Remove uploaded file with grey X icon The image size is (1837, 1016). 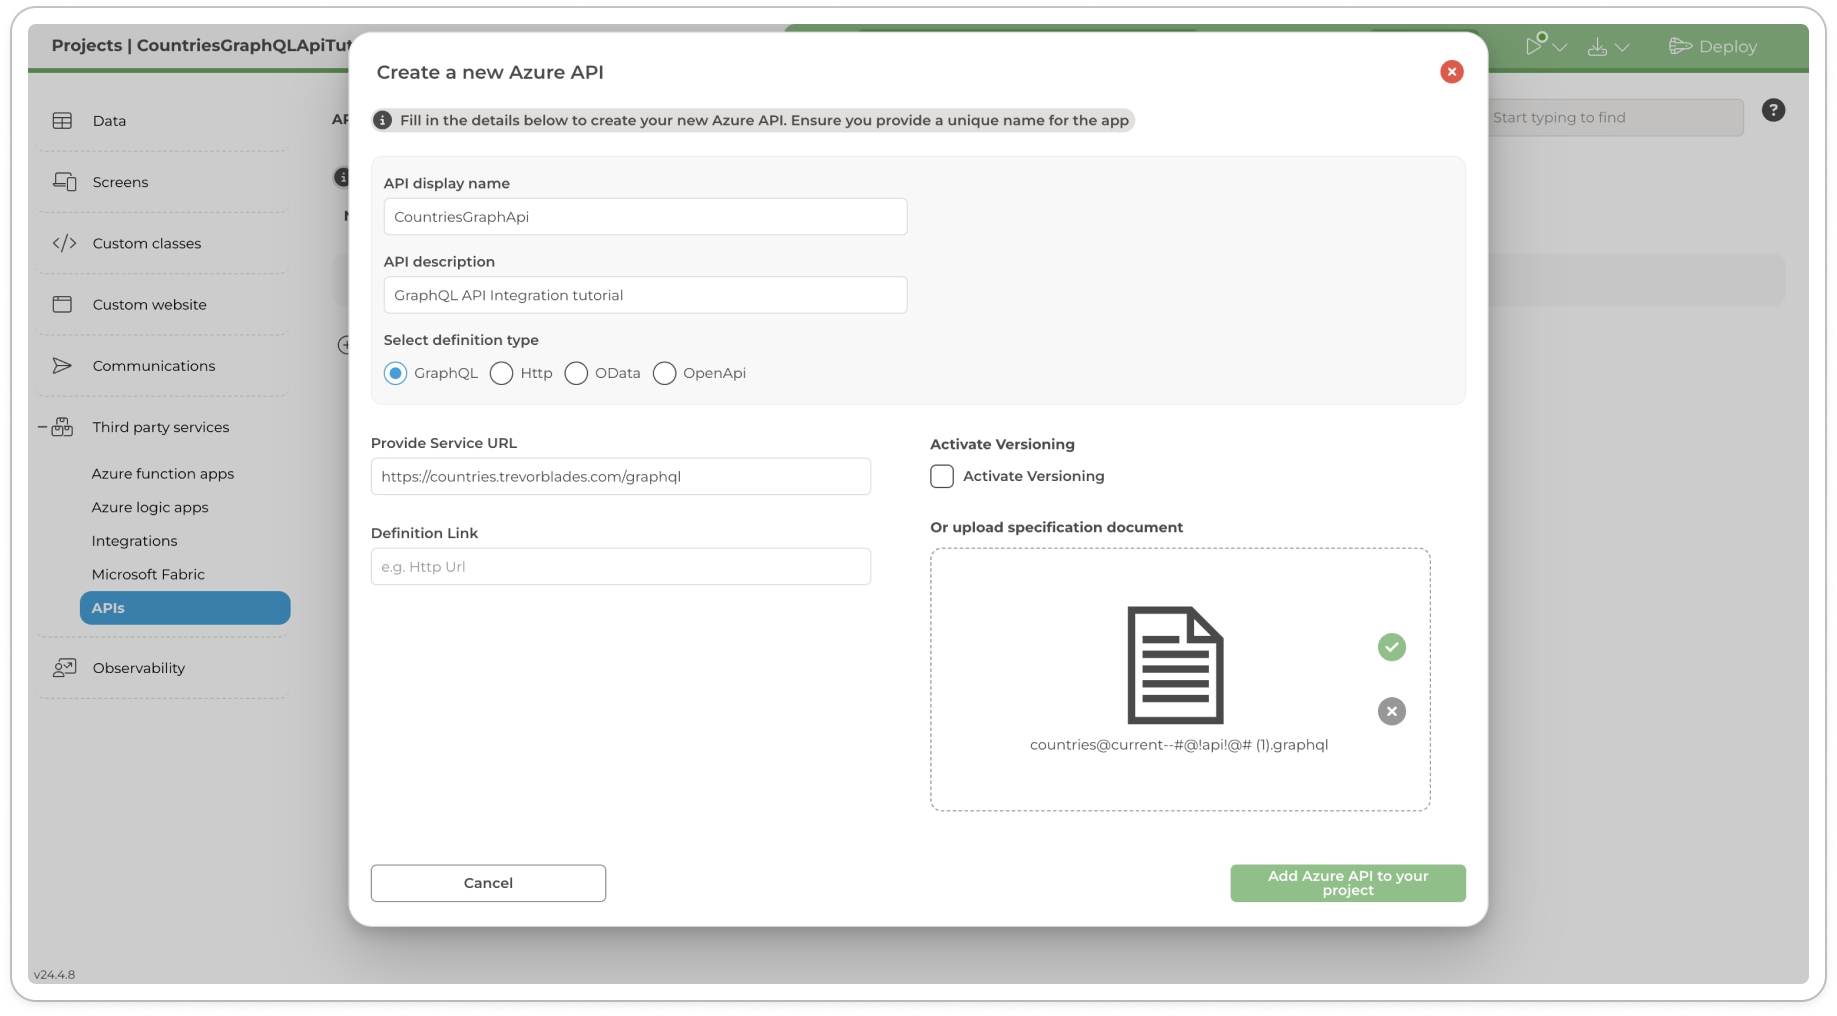point(1391,711)
